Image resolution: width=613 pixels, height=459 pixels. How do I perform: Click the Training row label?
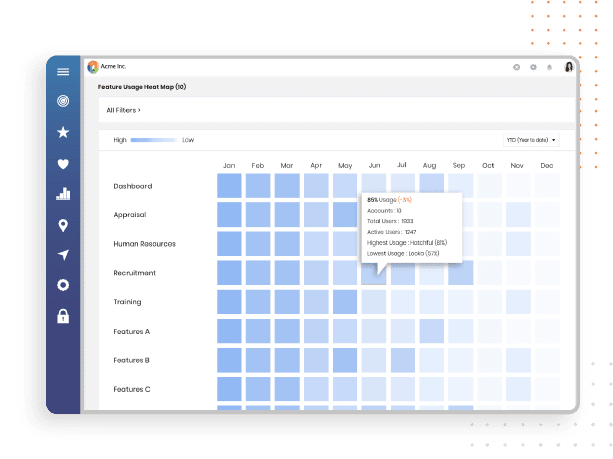coord(127,302)
